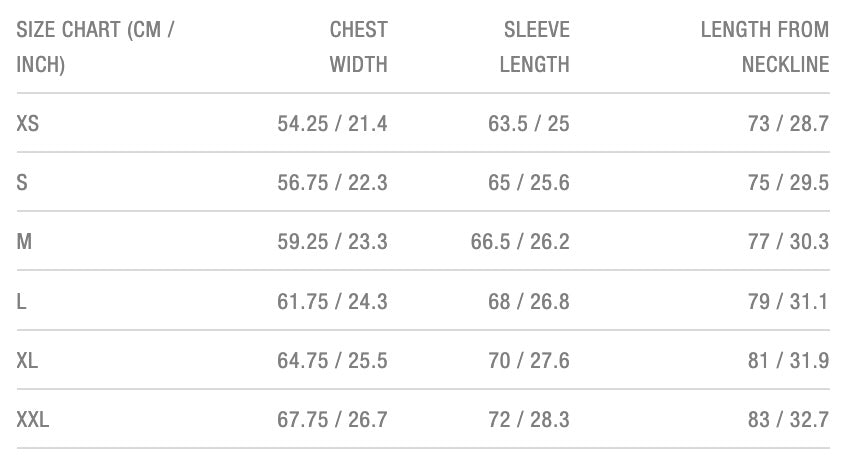Click sleeve length value 63.5 / 25

[528, 124]
